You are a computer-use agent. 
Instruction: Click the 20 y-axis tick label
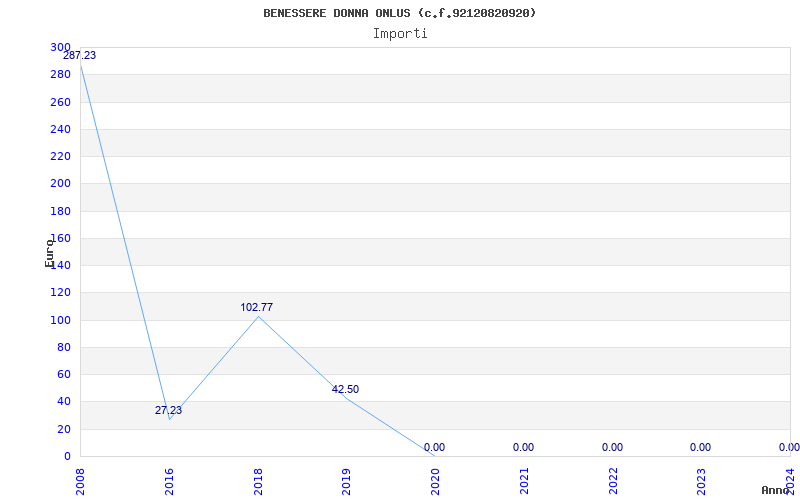pos(64,429)
